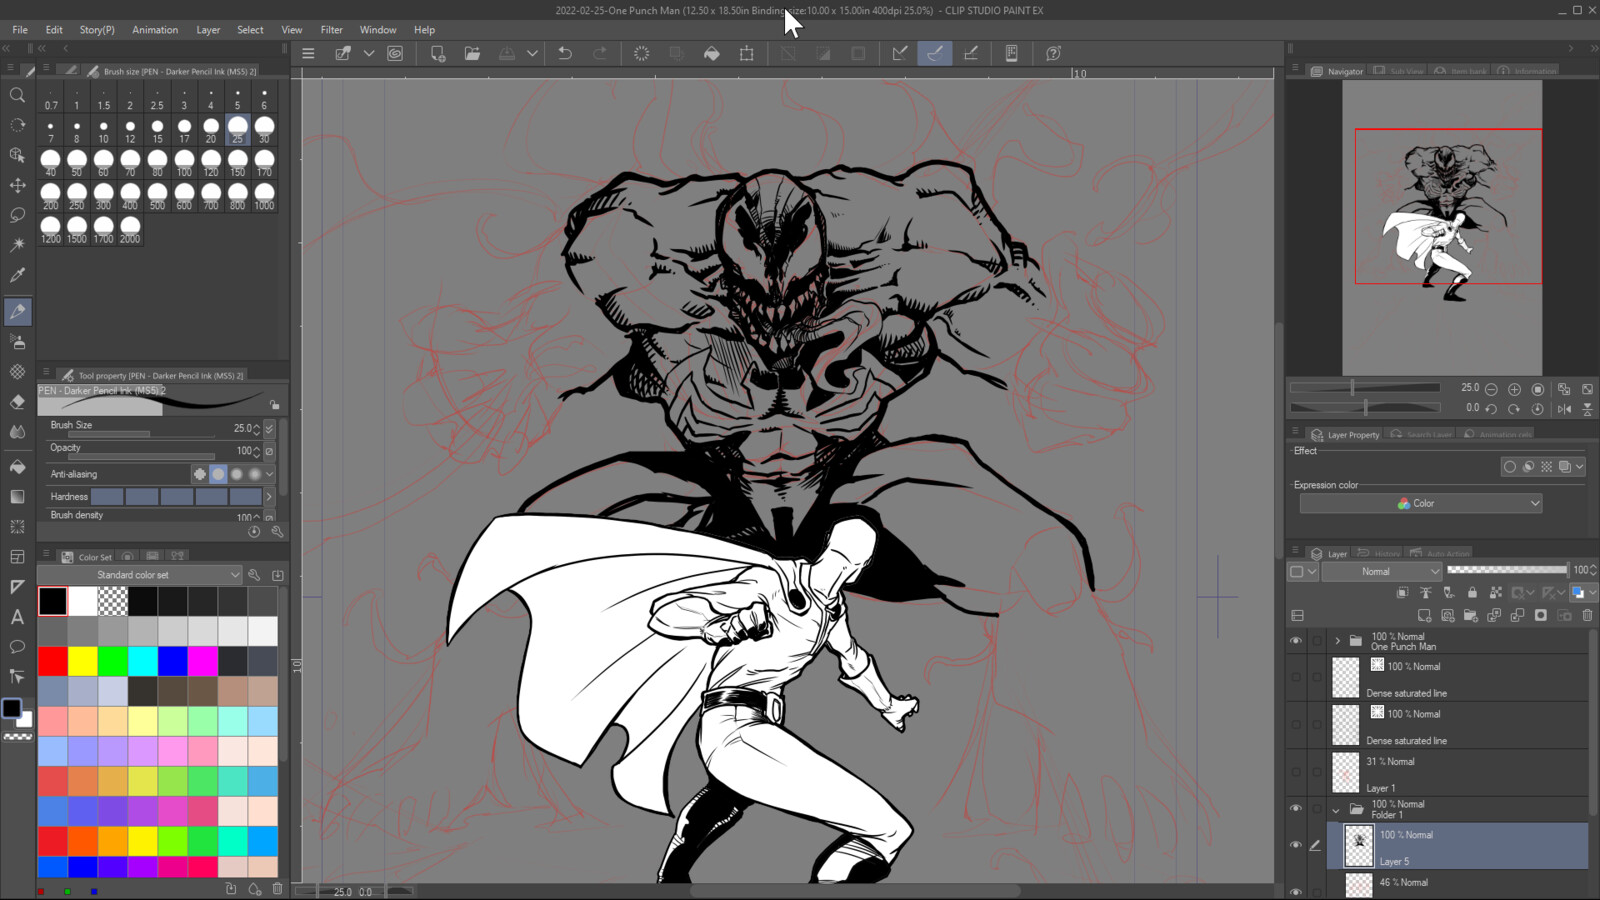Show the second Dense saturated line layer
The width and height of the screenshot is (1600, 900).
(1296, 725)
